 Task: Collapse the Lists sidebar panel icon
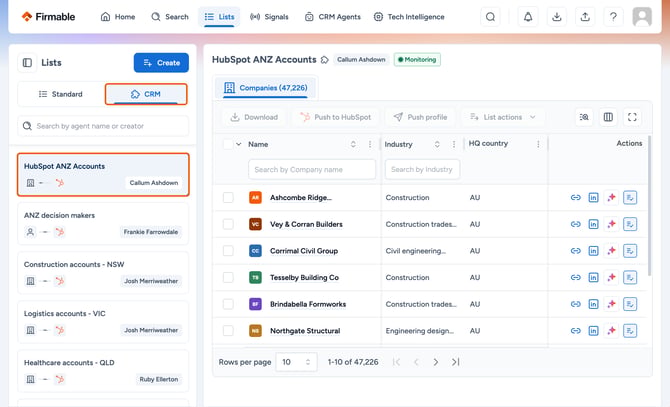27,63
